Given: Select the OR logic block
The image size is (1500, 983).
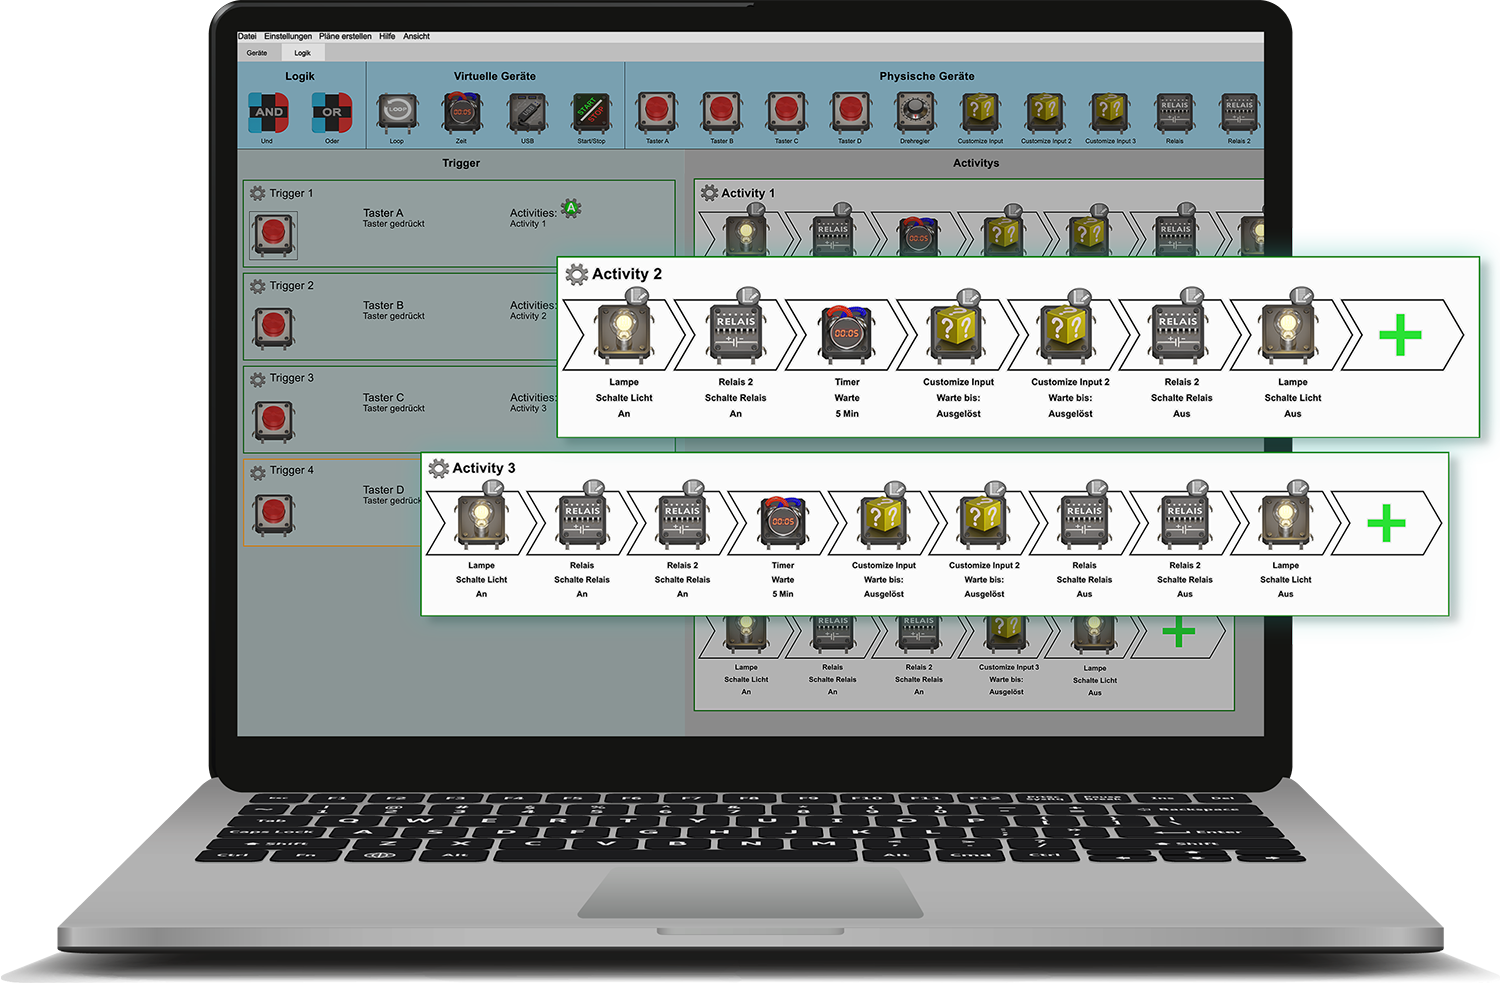Looking at the screenshot, I should (331, 113).
